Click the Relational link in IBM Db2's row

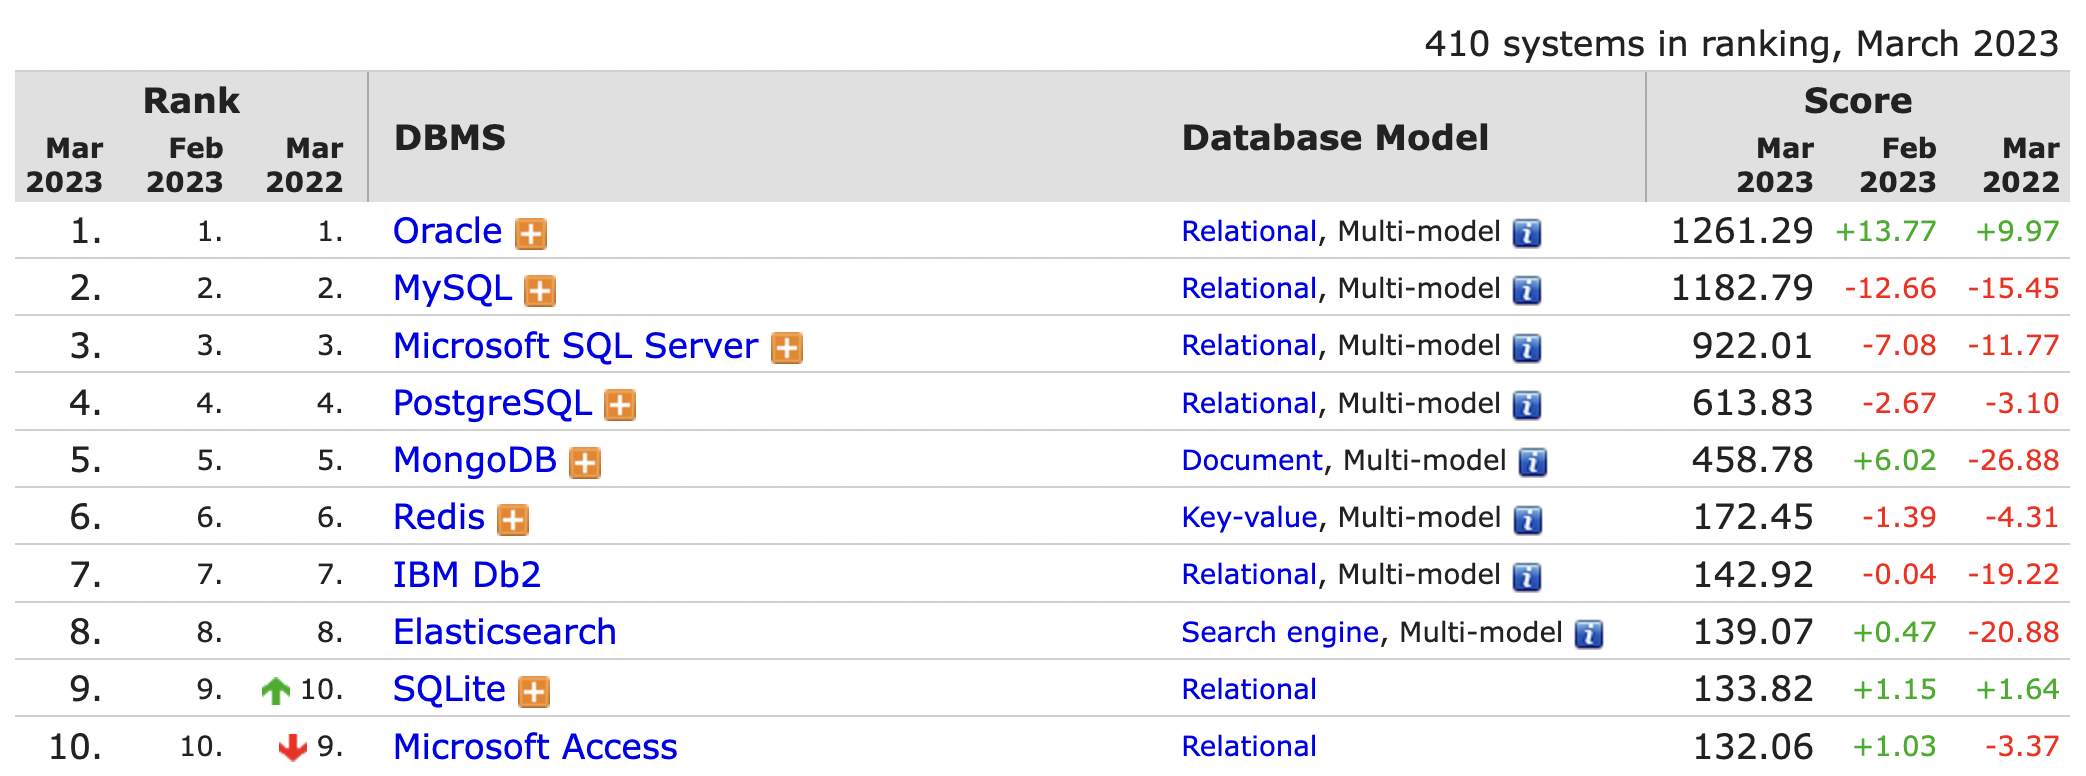(x=1249, y=574)
